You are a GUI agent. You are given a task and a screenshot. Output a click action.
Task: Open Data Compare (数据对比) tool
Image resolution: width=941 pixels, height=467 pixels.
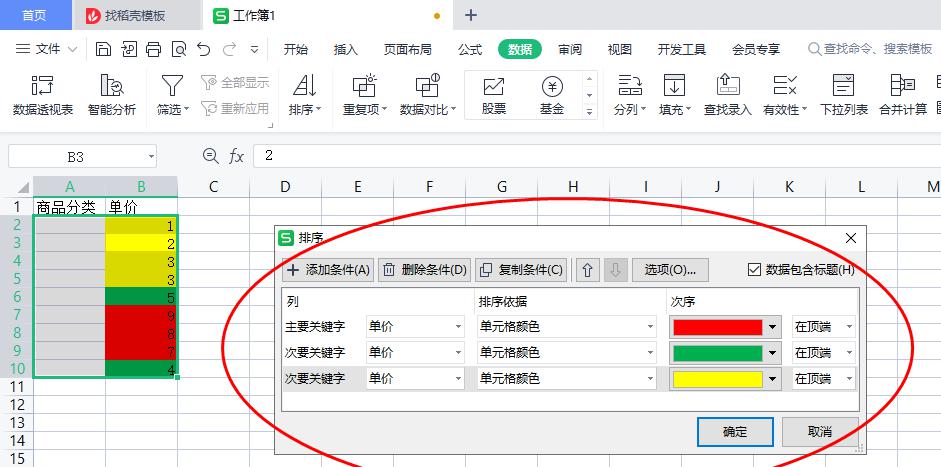pyautogui.click(x=428, y=95)
